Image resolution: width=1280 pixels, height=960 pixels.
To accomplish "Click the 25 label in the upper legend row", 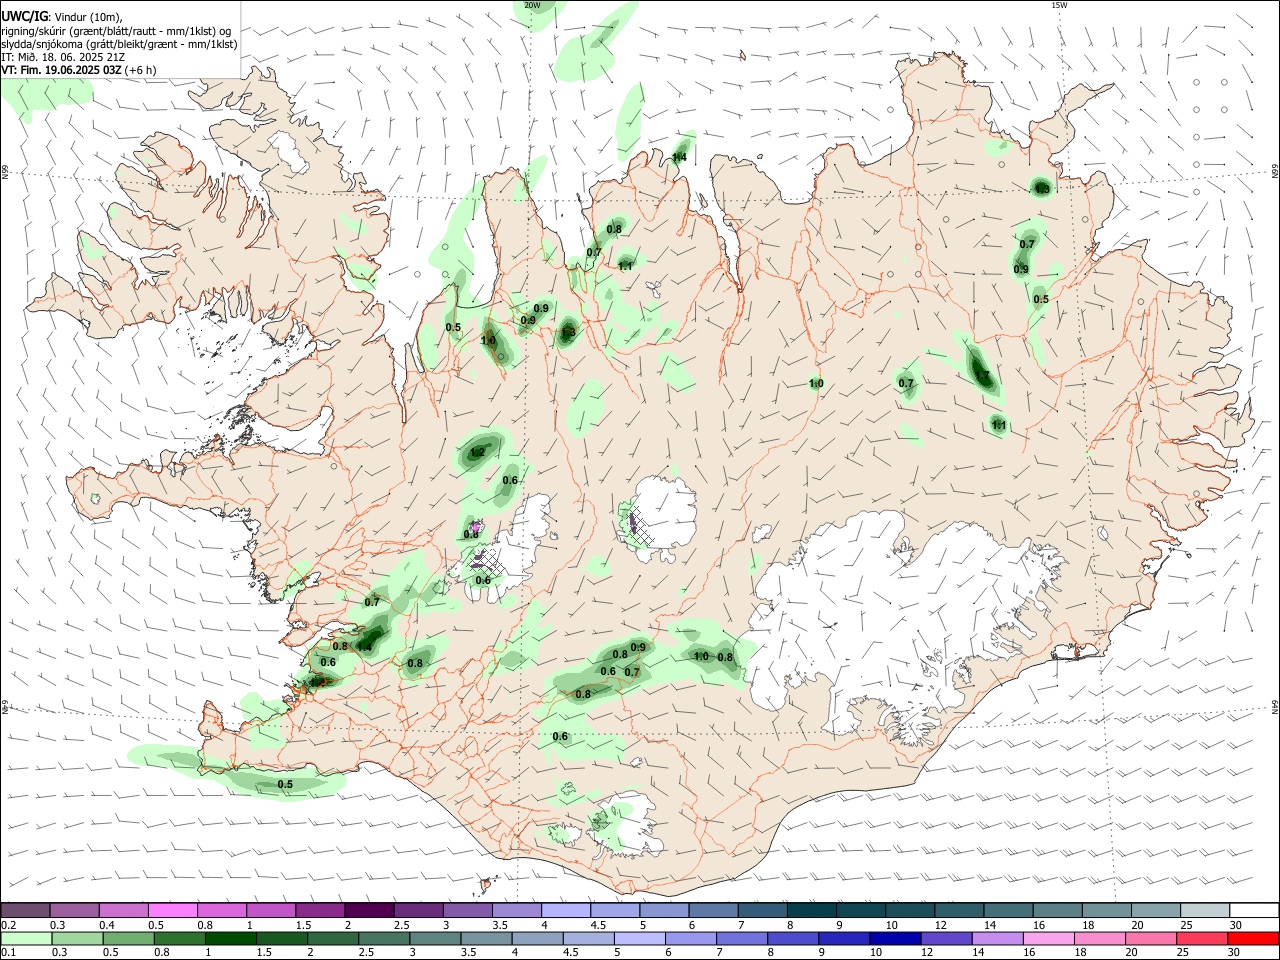I will [x=1185, y=925].
